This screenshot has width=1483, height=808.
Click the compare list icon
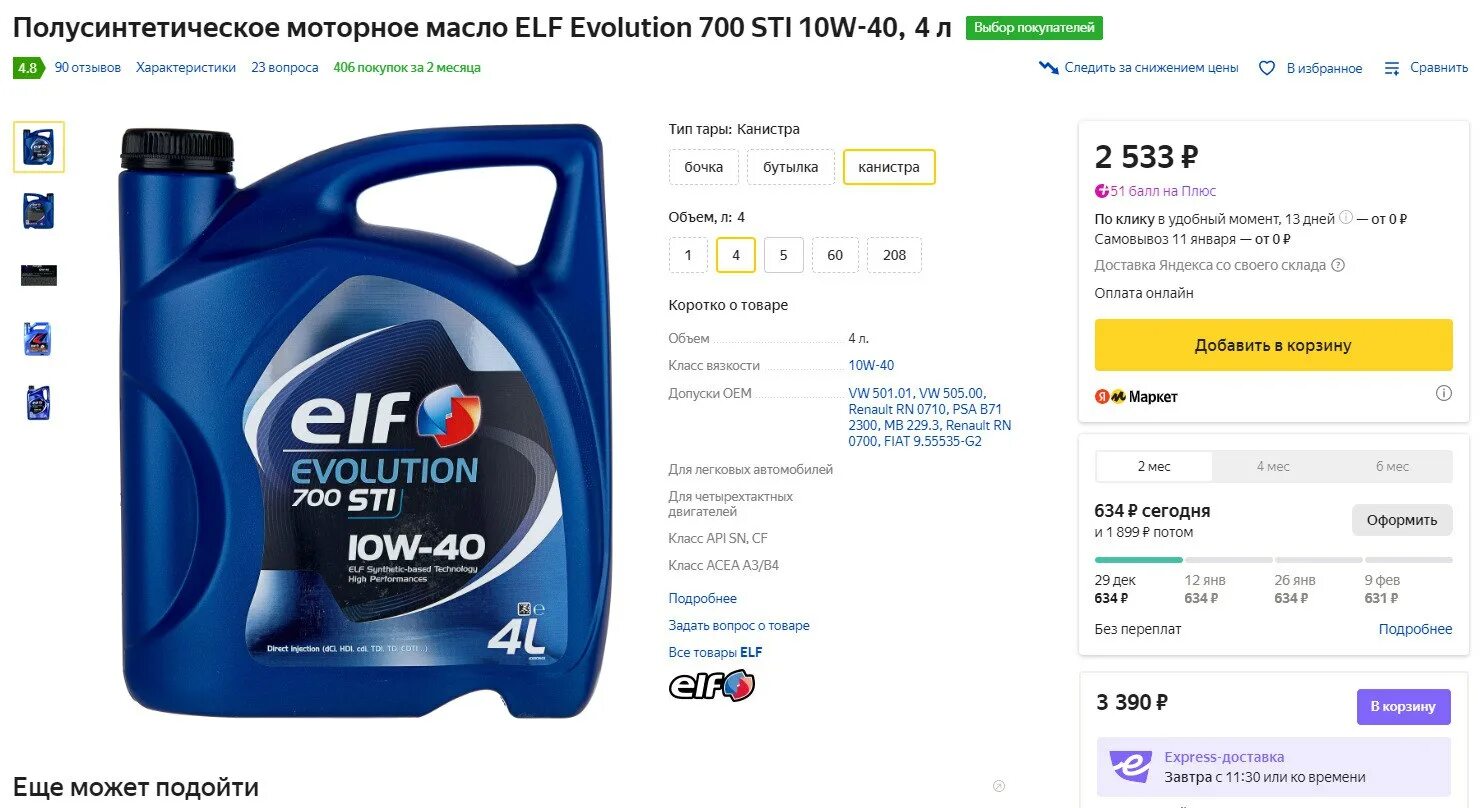(1392, 68)
